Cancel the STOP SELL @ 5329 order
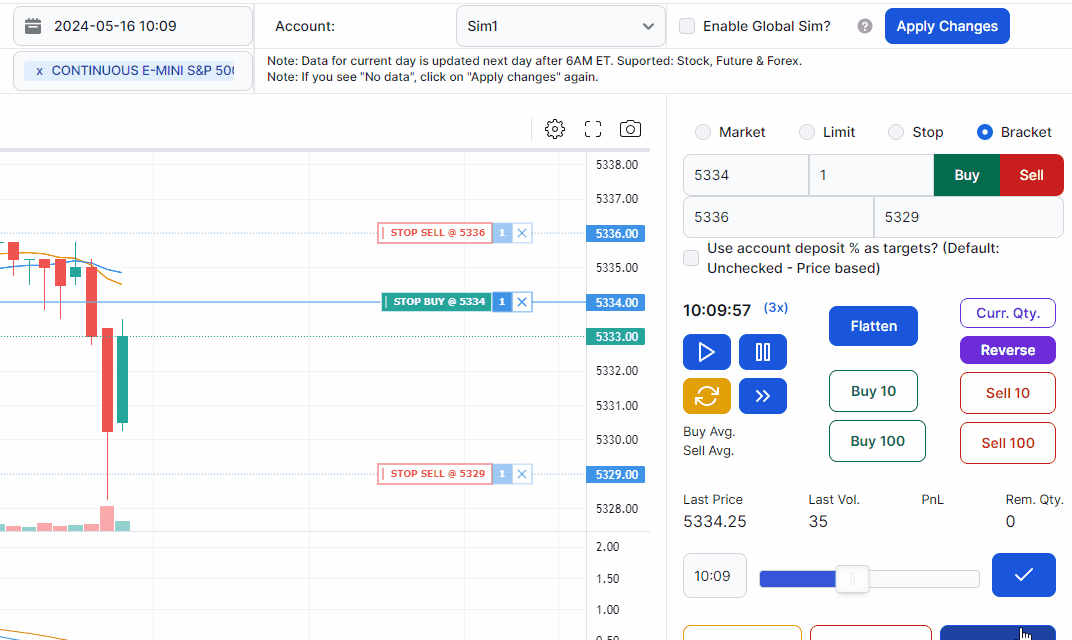The image size is (1072, 640). tap(522, 474)
